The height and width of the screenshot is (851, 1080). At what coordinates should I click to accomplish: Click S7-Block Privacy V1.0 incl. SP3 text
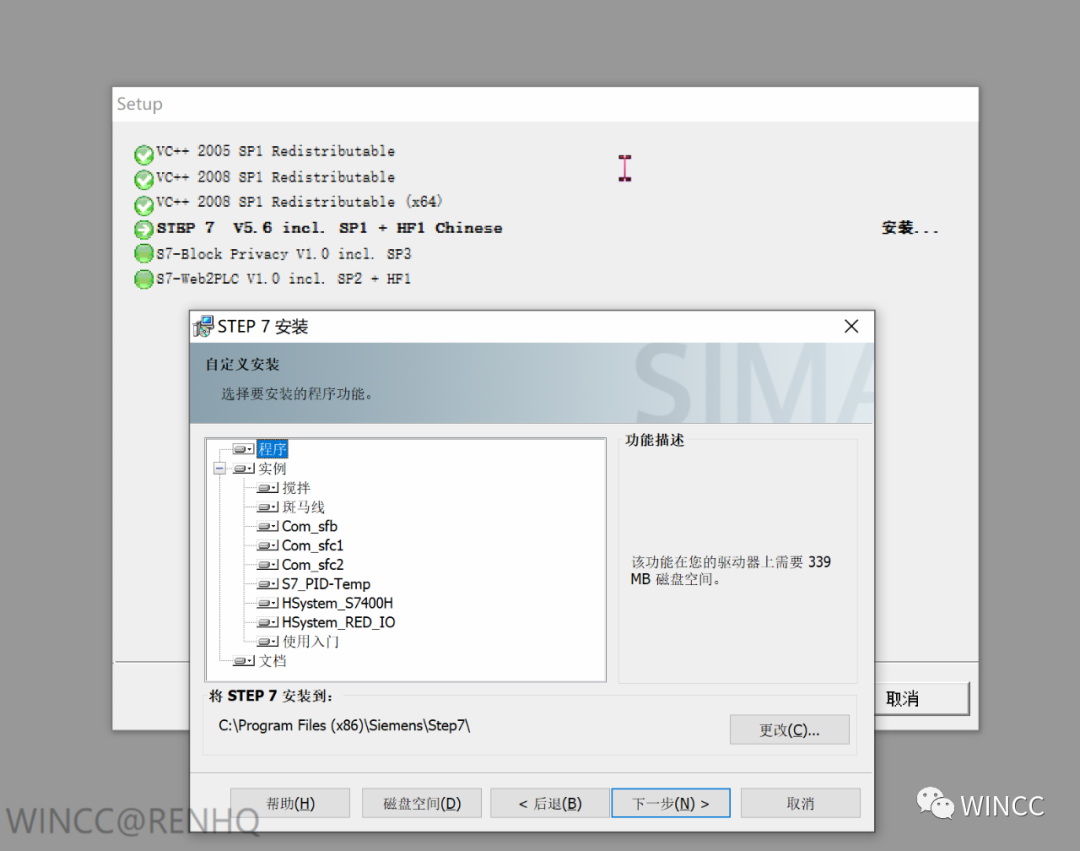(x=284, y=254)
